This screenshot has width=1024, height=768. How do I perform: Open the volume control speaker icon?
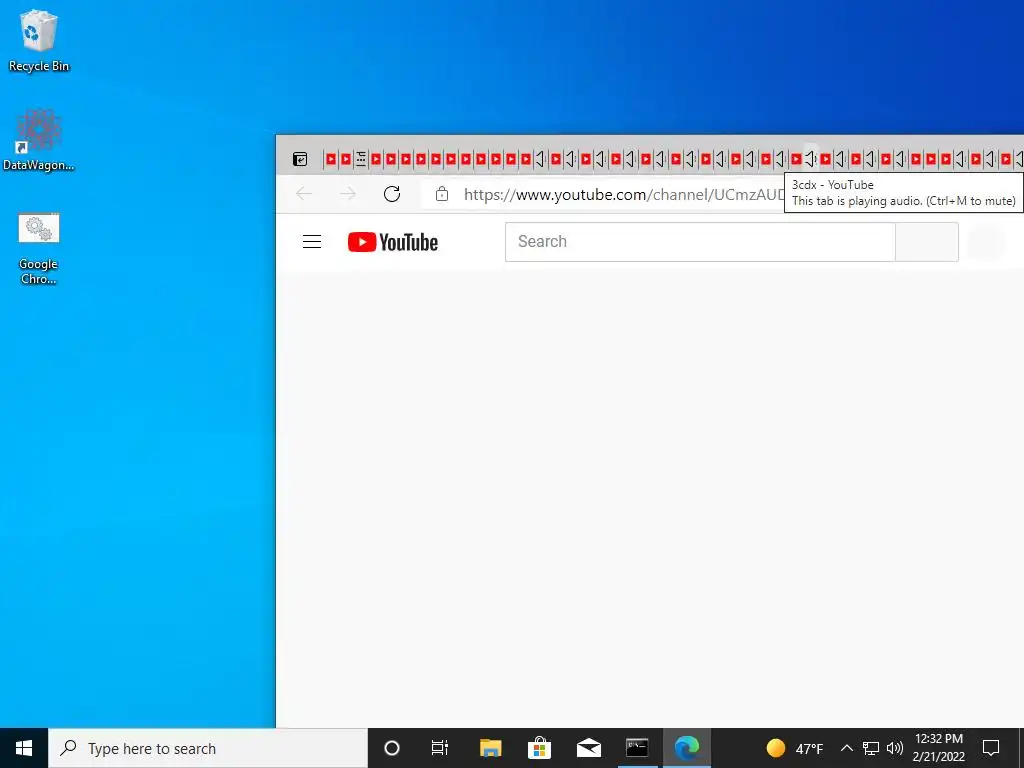[x=895, y=748]
